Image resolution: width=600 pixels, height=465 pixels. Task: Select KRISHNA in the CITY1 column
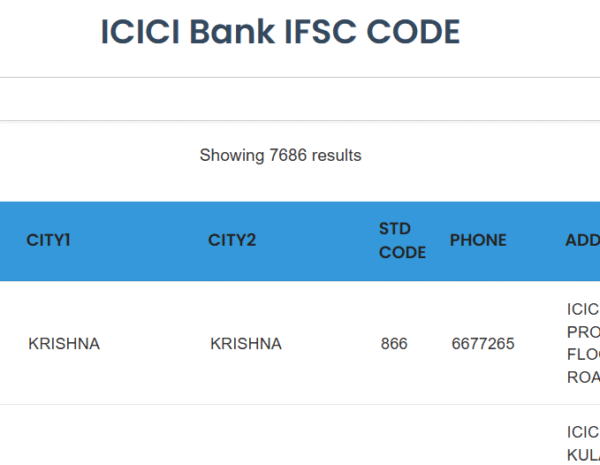(64, 344)
